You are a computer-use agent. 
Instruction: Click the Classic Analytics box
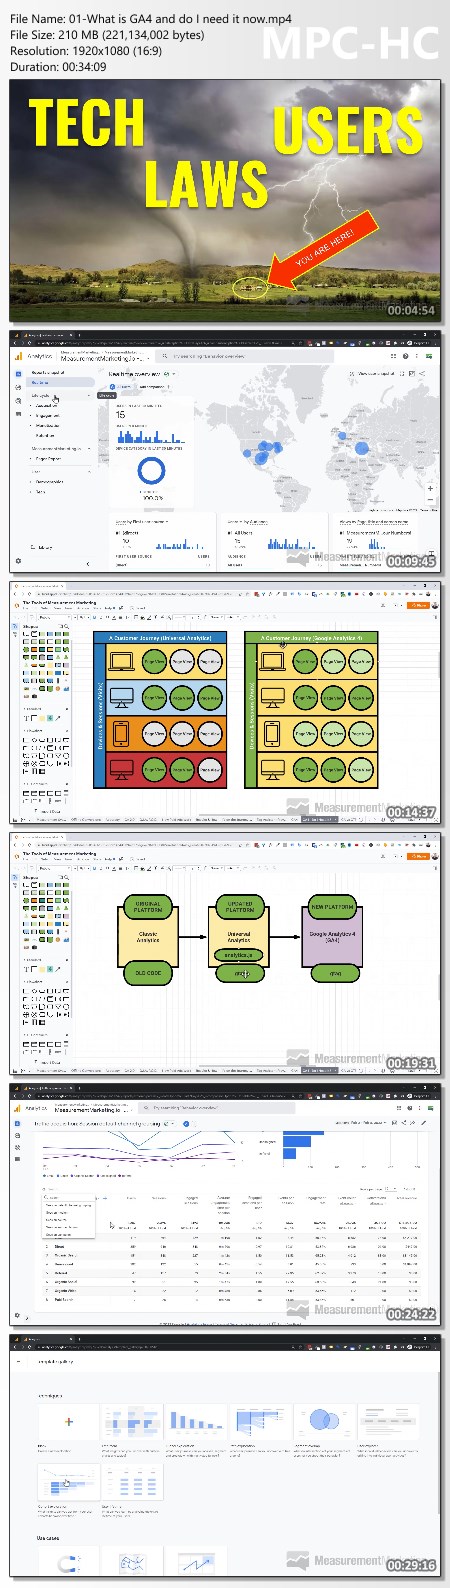click(x=148, y=938)
